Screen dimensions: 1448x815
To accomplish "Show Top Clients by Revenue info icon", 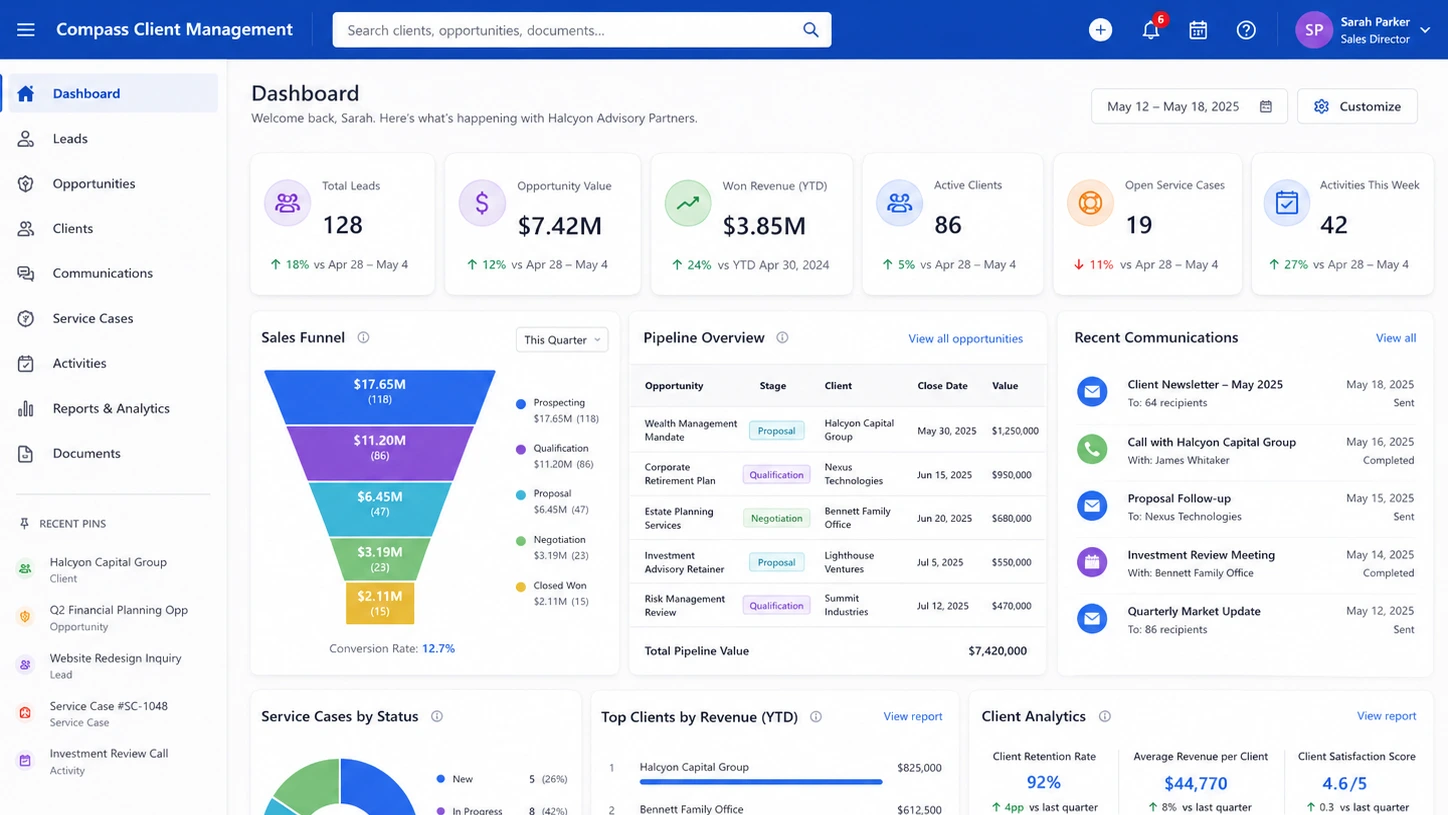I will click(816, 716).
